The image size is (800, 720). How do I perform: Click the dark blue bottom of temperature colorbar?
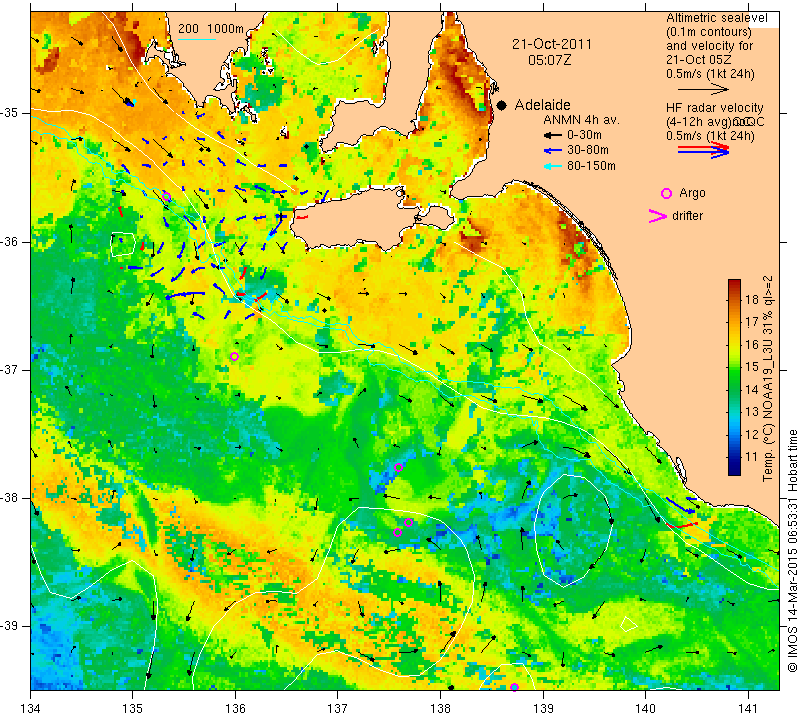click(x=734, y=470)
